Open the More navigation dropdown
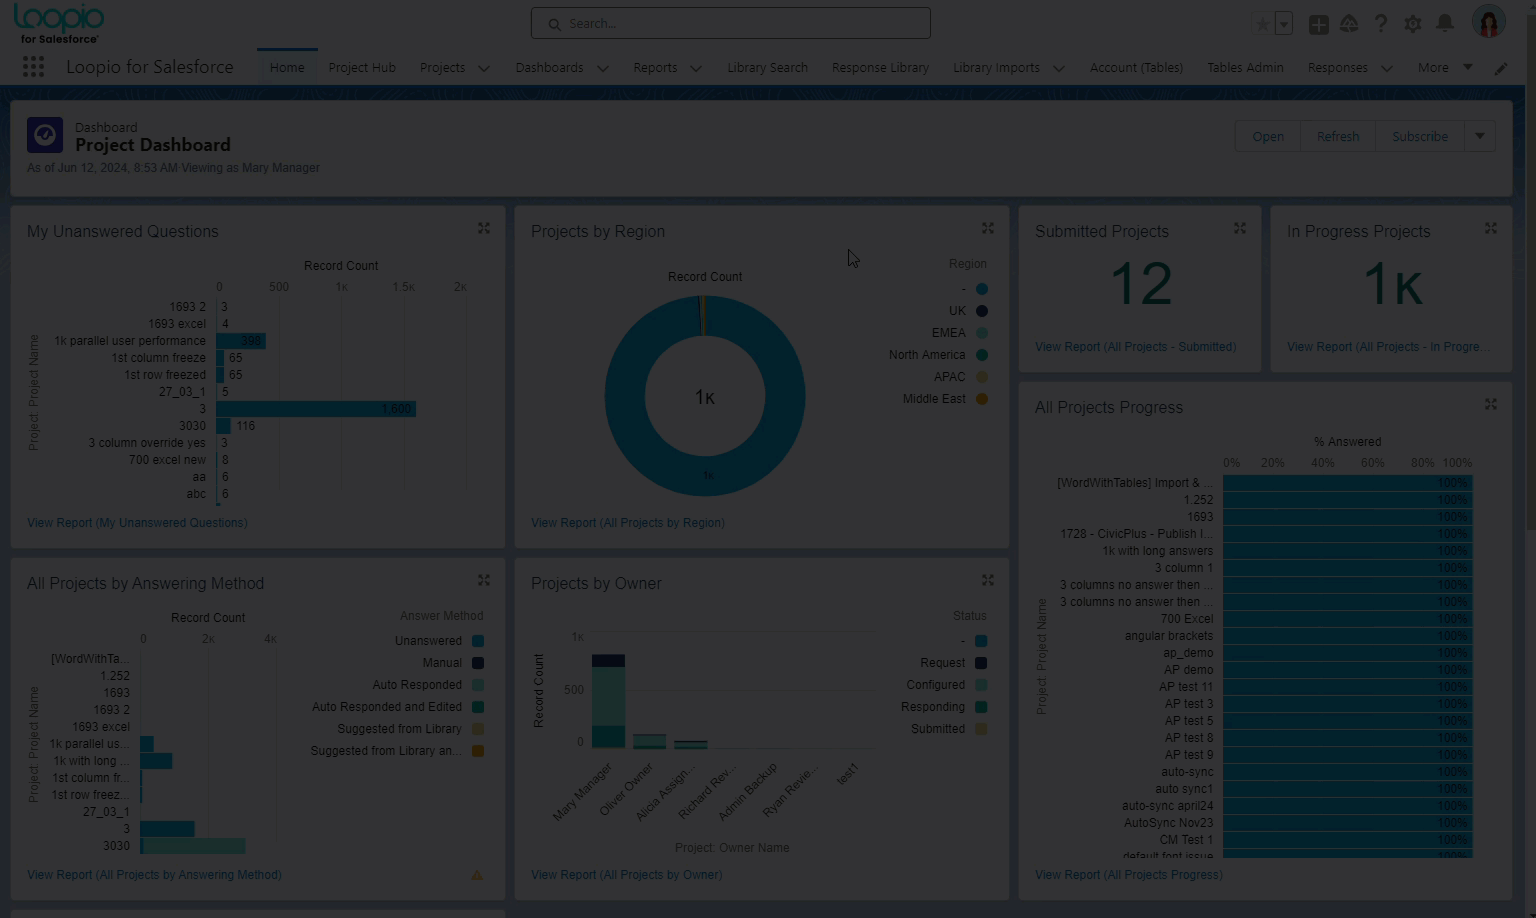The width and height of the screenshot is (1536, 918). coord(1445,68)
